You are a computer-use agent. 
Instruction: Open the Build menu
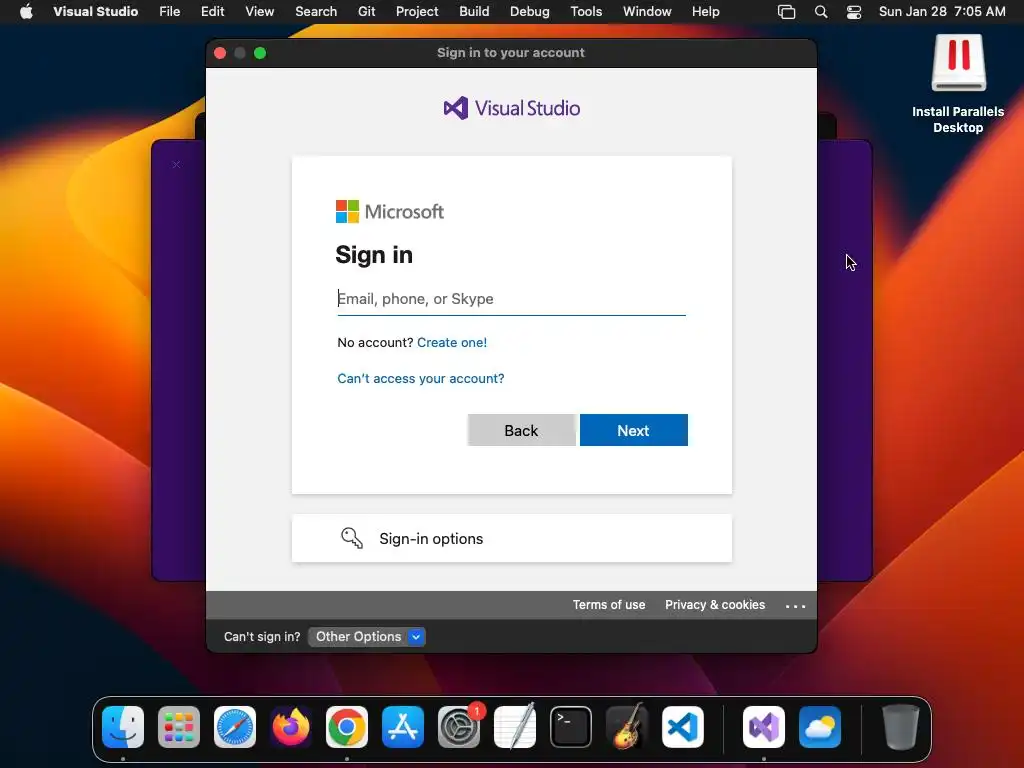pos(474,11)
